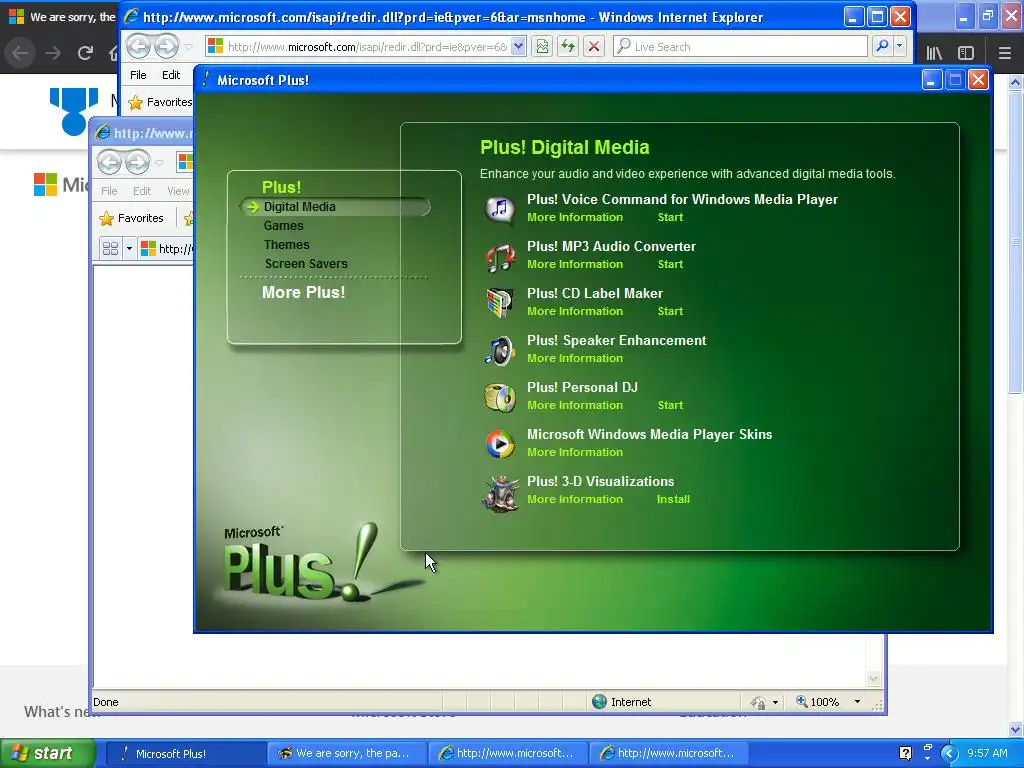Click the Firefox back arrow
This screenshot has height=768, width=1024.
(20, 53)
